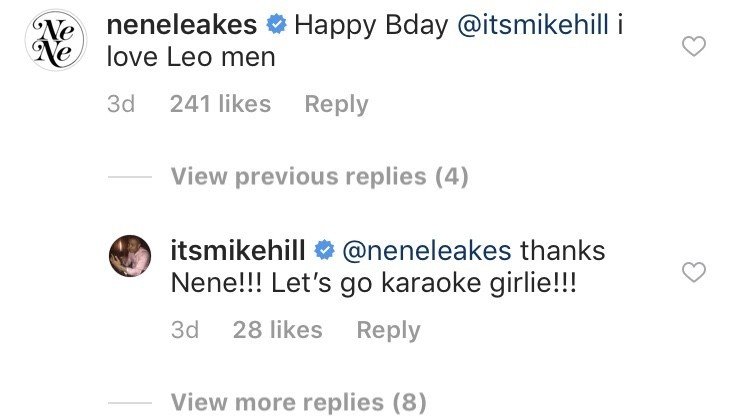
Task: Click the dash line before View previous replies
Action: point(129,178)
